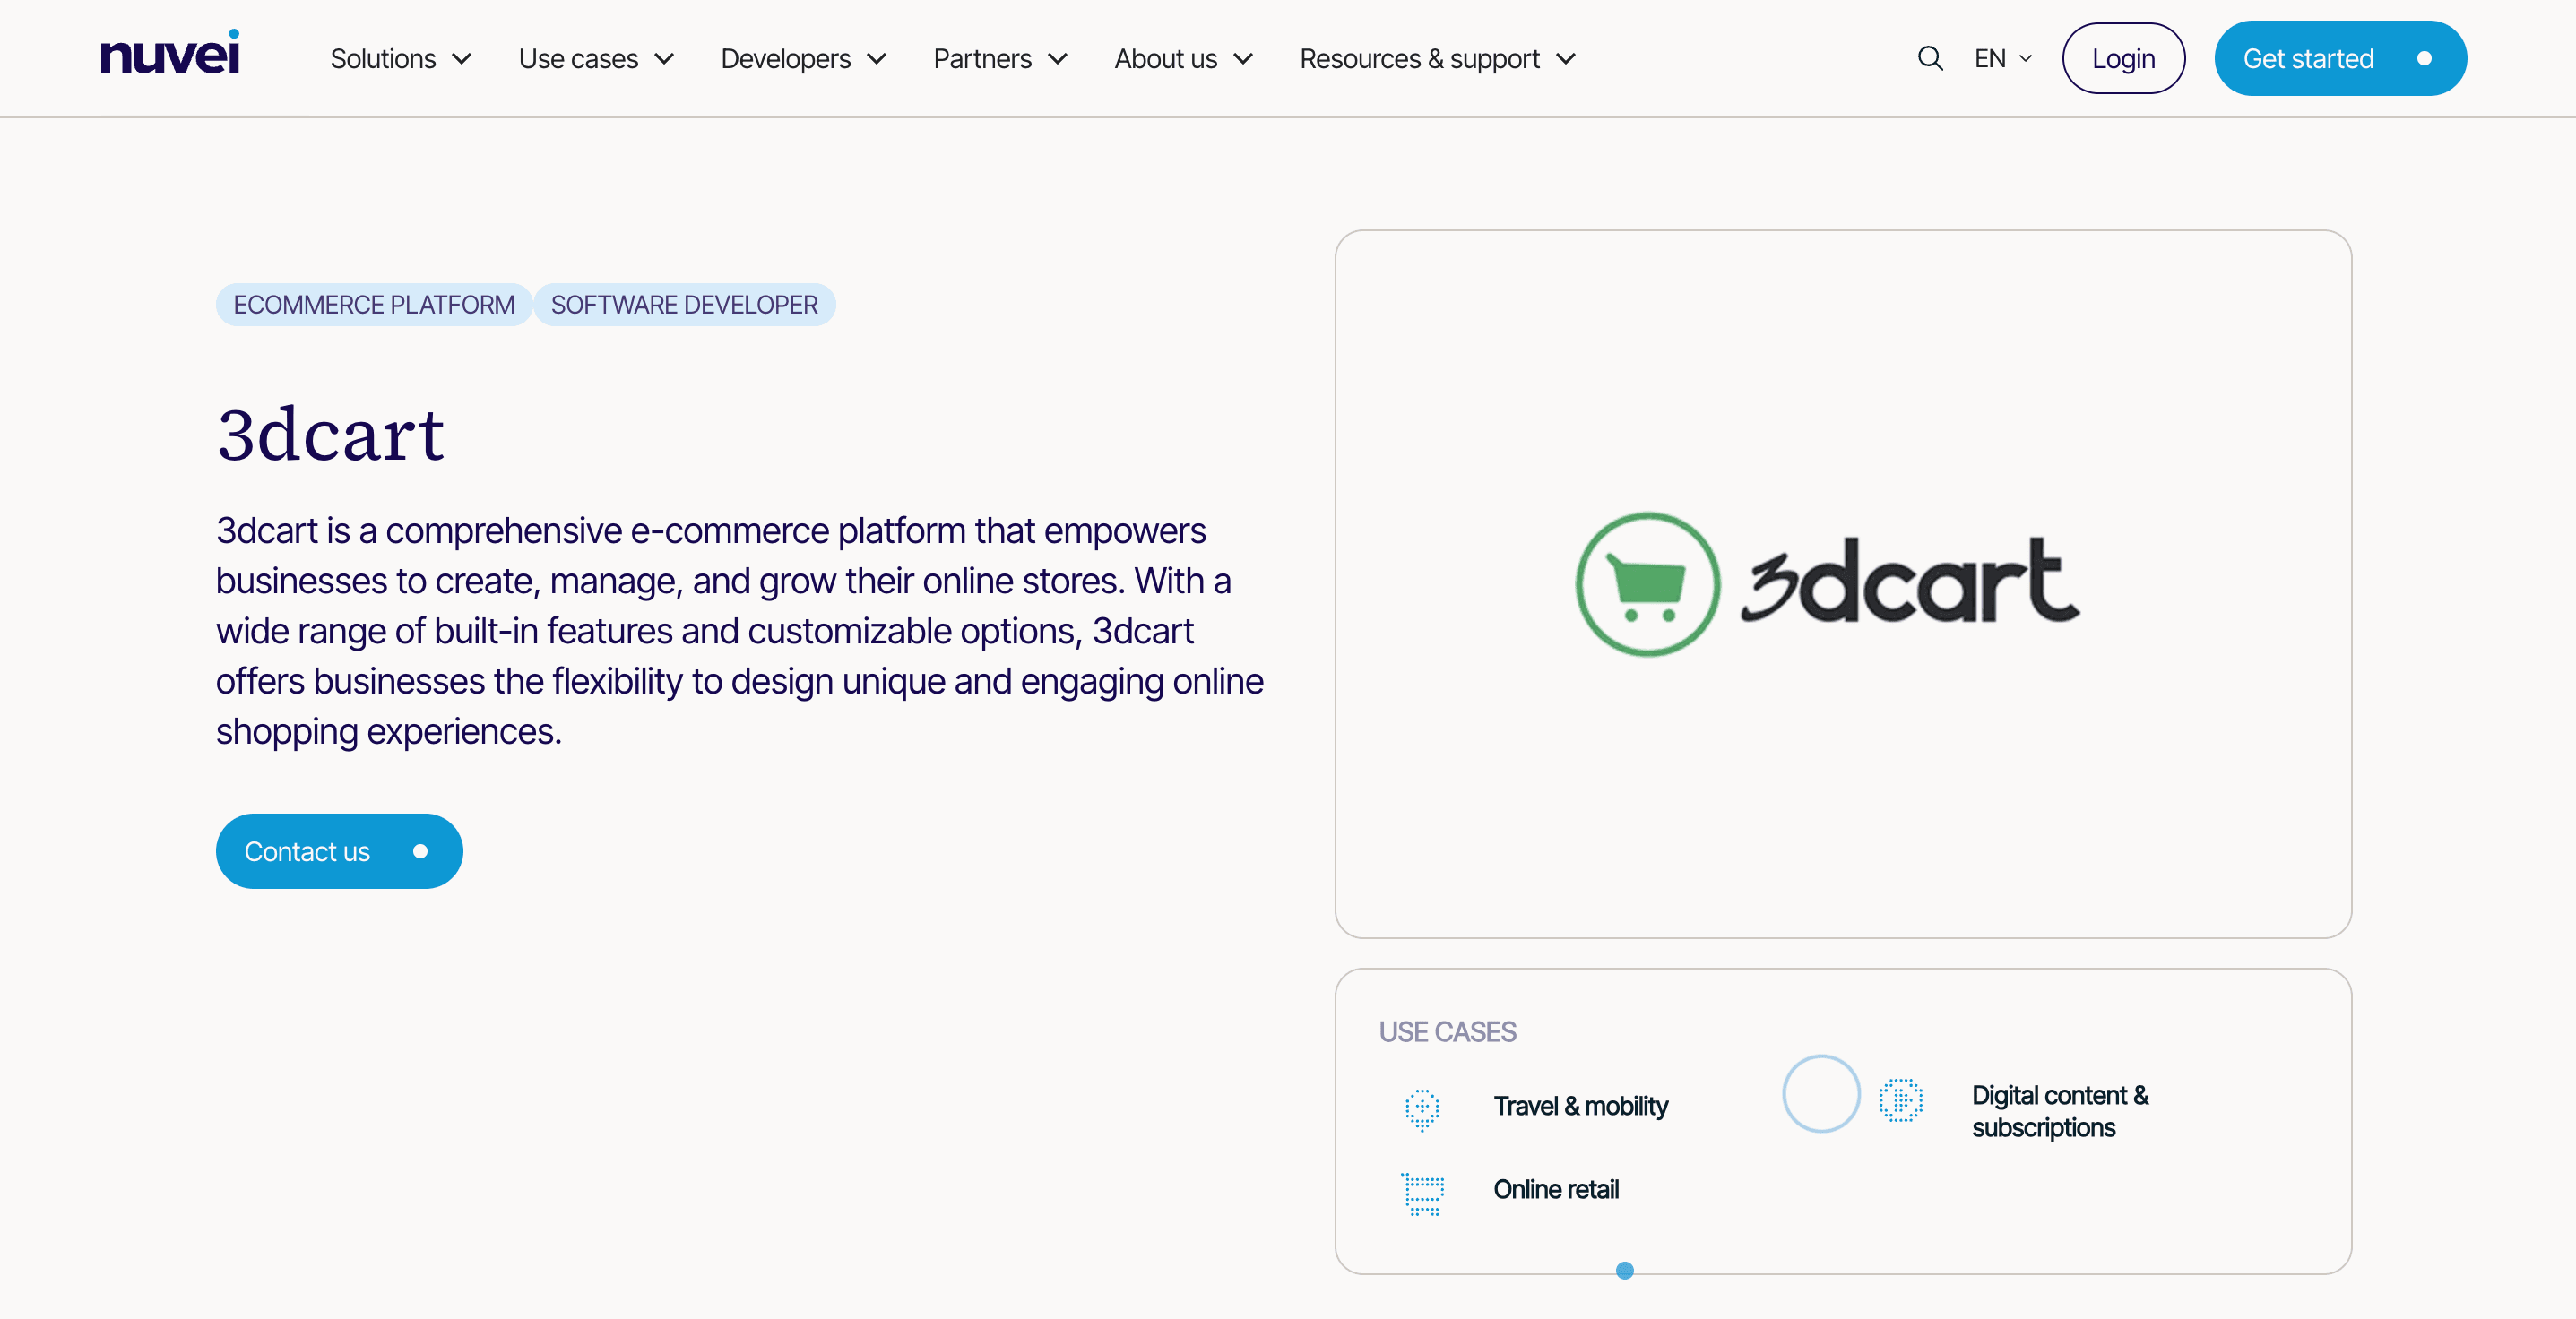The width and height of the screenshot is (2576, 1319).
Task: Open the Online retail use case
Action: [x=1556, y=1190]
